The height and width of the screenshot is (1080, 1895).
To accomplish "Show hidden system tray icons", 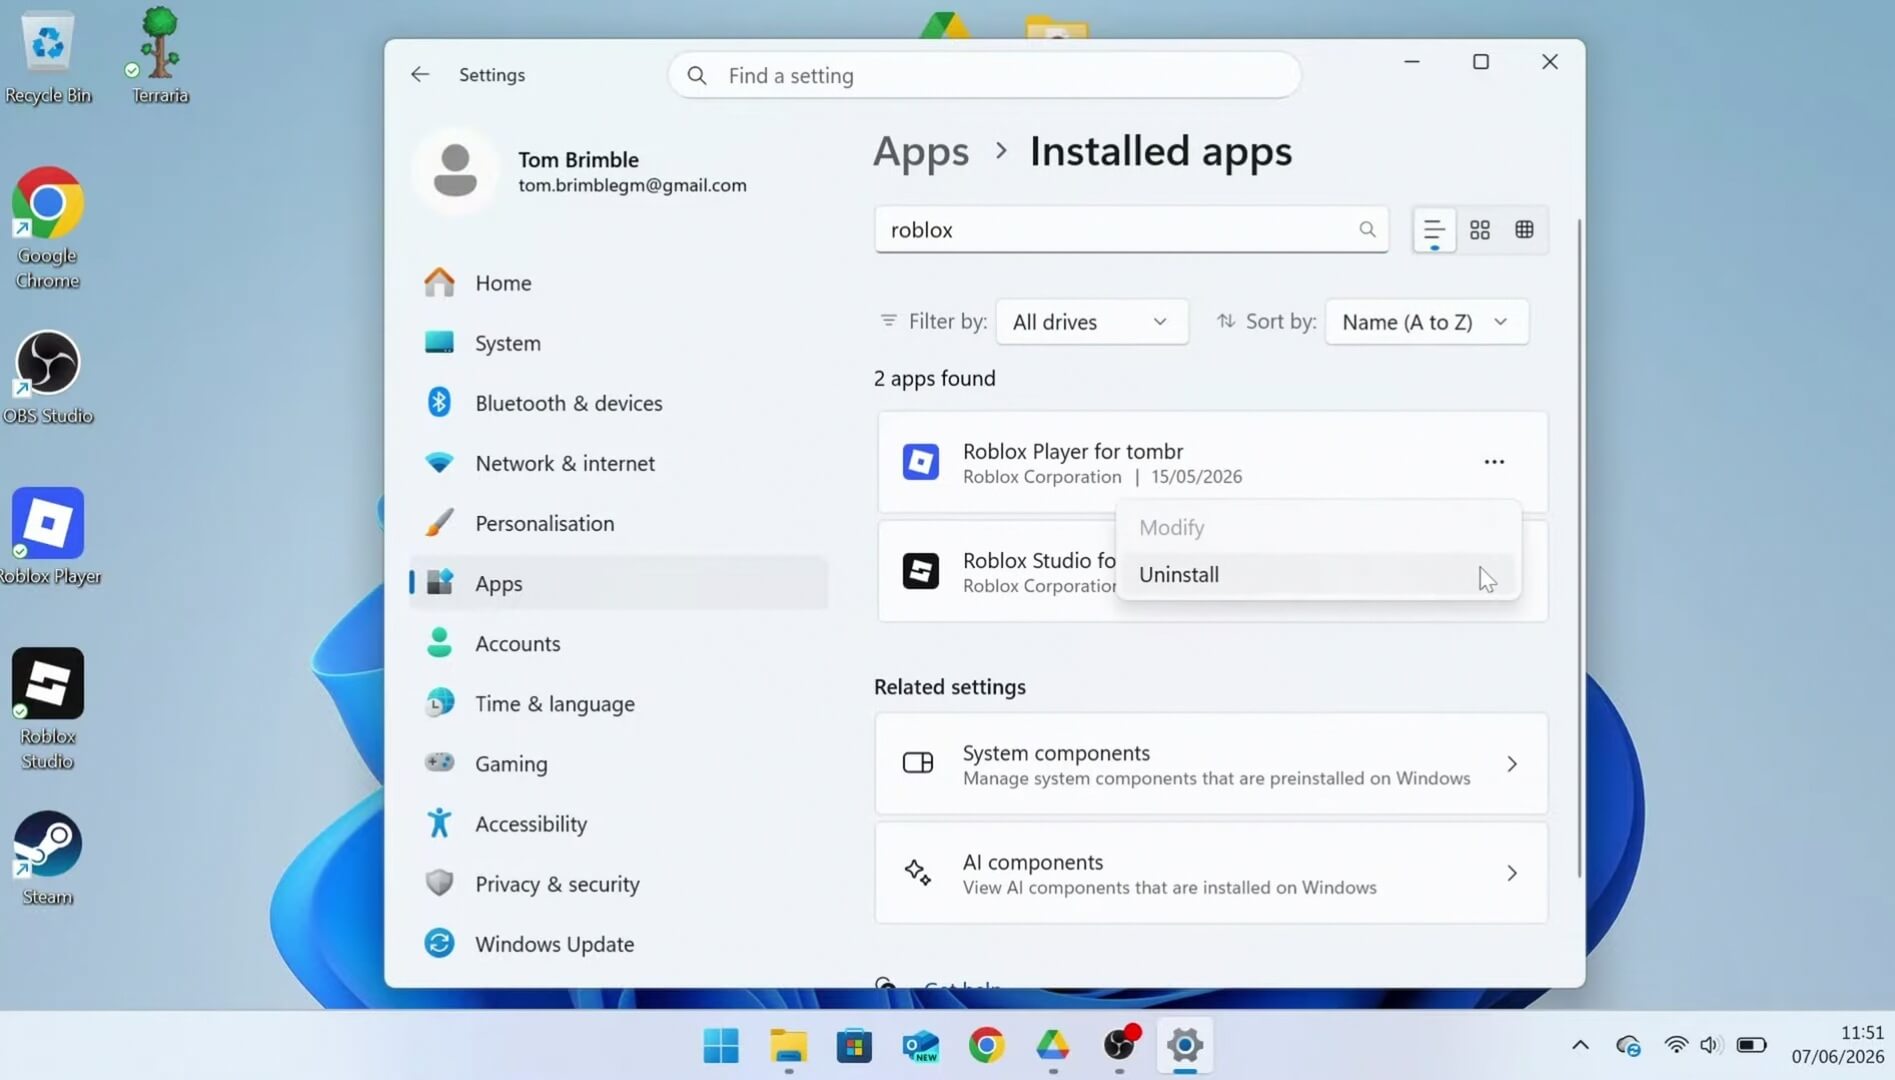I will [1580, 1046].
